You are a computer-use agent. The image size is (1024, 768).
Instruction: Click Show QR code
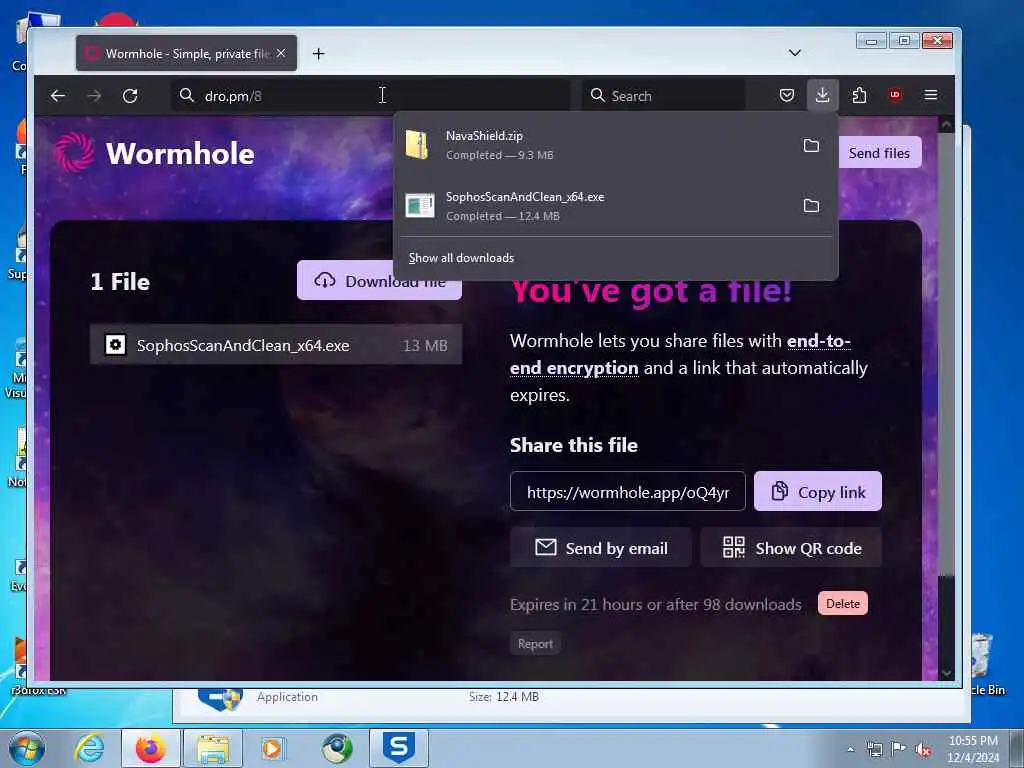(x=791, y=548)
